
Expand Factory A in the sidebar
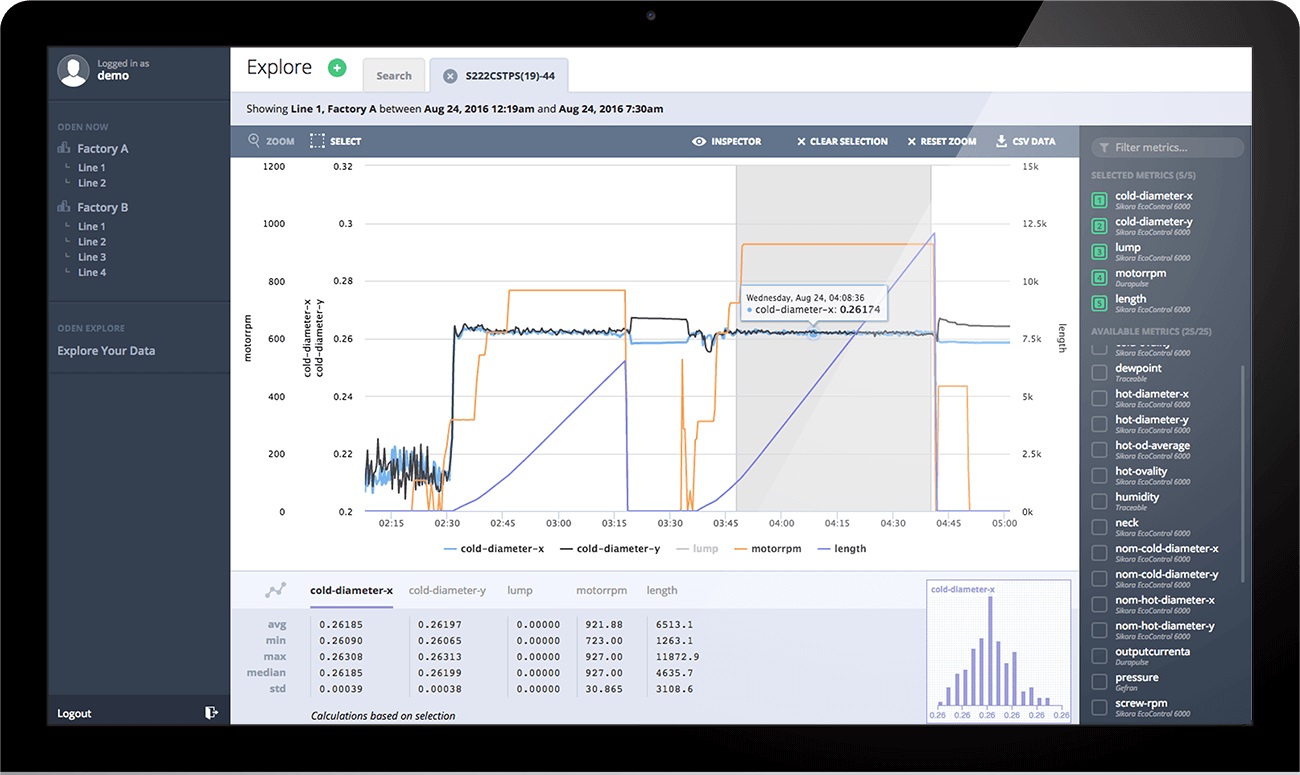pos(93,149)
